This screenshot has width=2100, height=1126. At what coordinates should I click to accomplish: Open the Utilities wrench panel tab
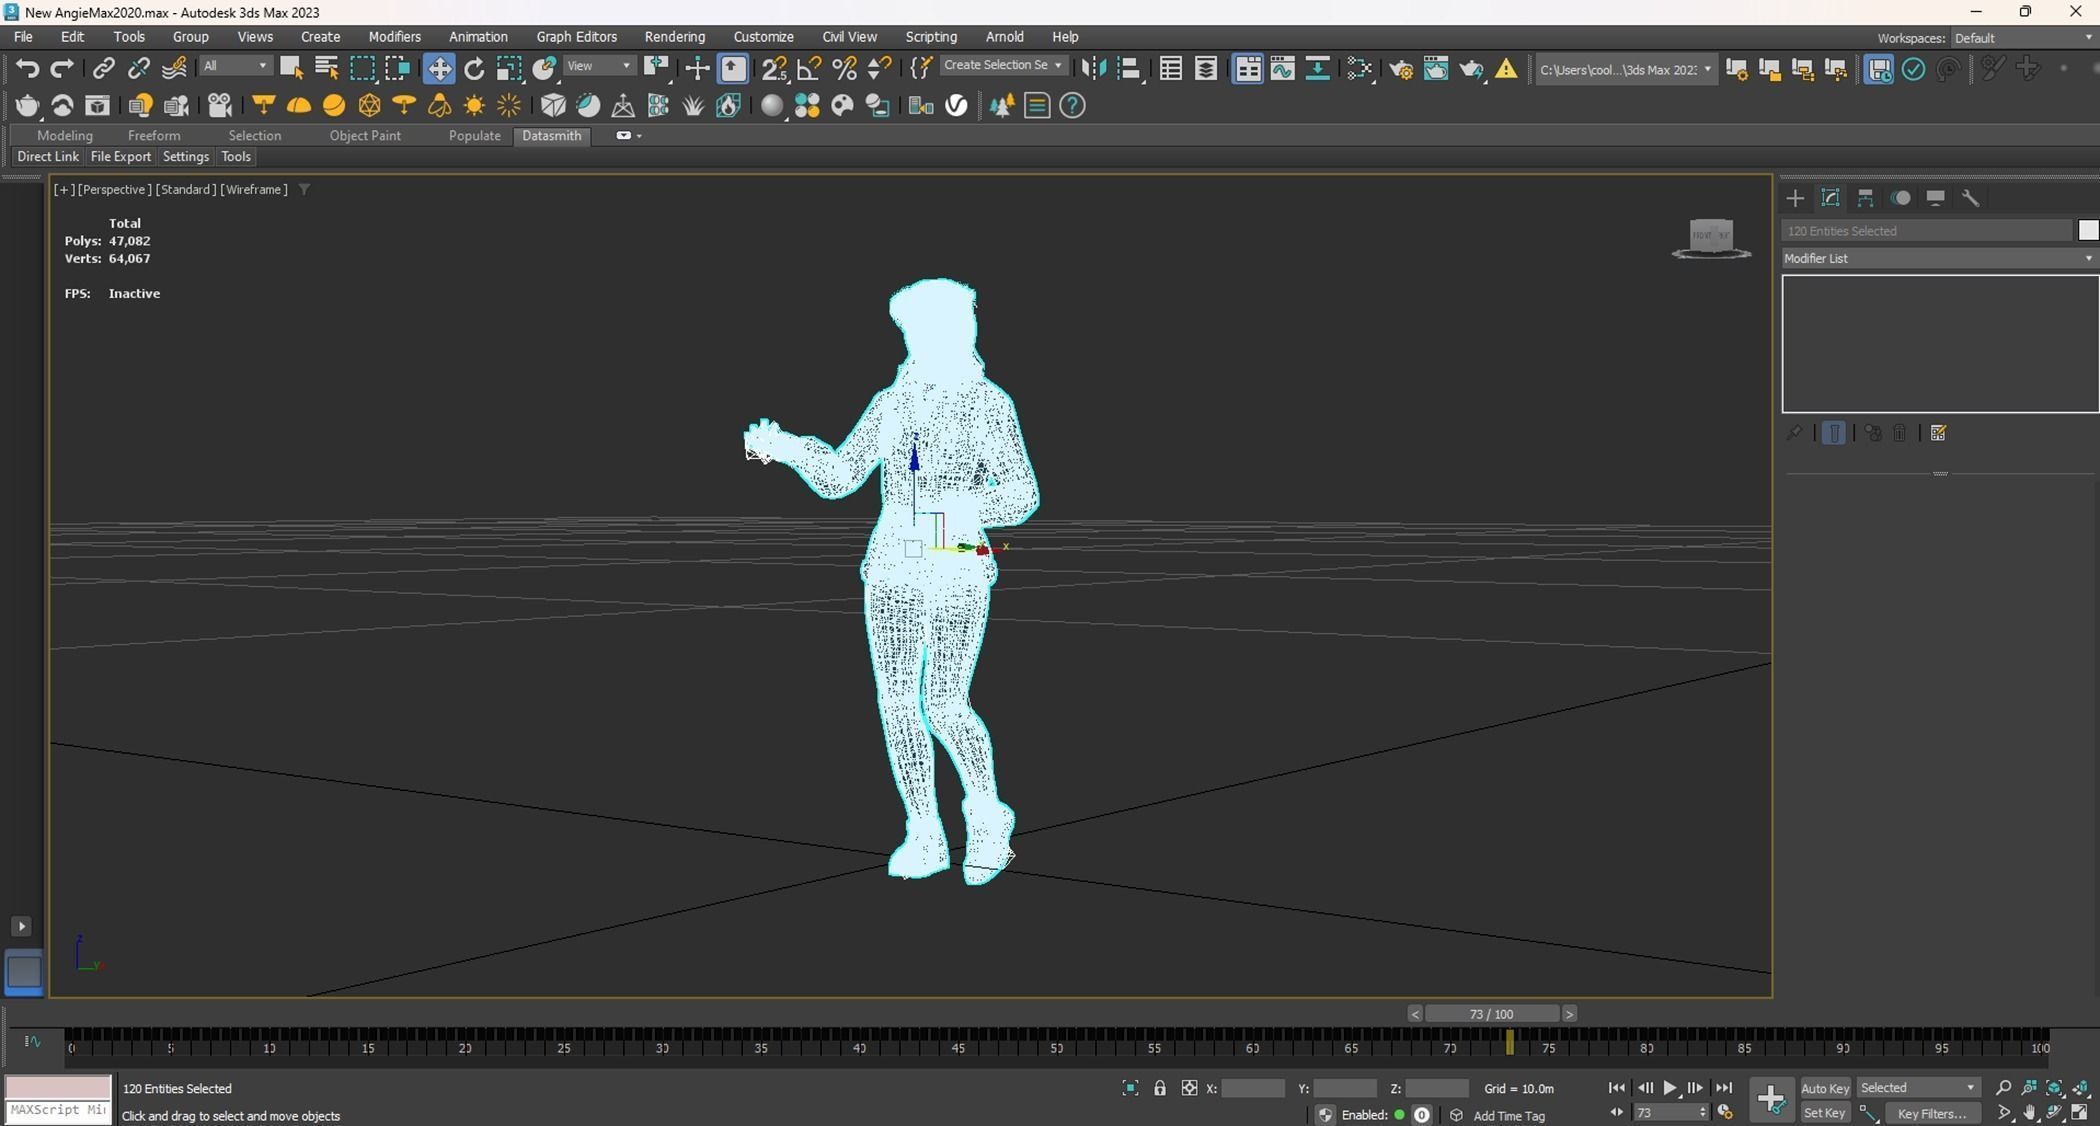[x=1970, y=198]
